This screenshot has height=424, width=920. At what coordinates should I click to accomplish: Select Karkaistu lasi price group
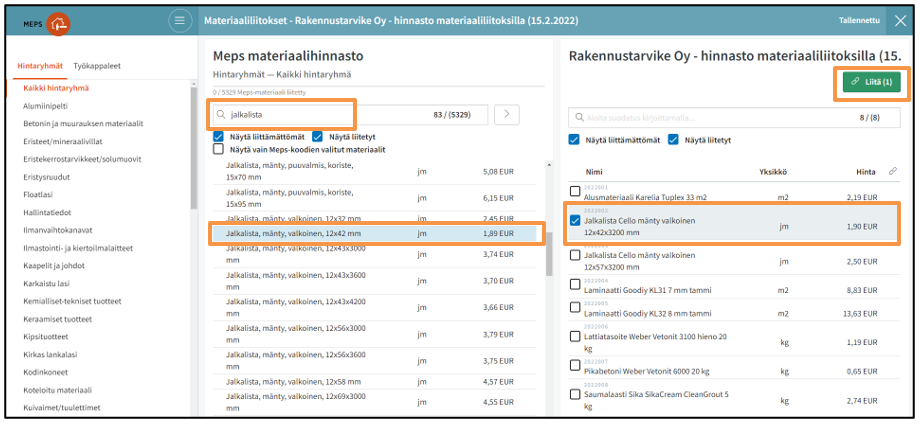tap(46, 283)
